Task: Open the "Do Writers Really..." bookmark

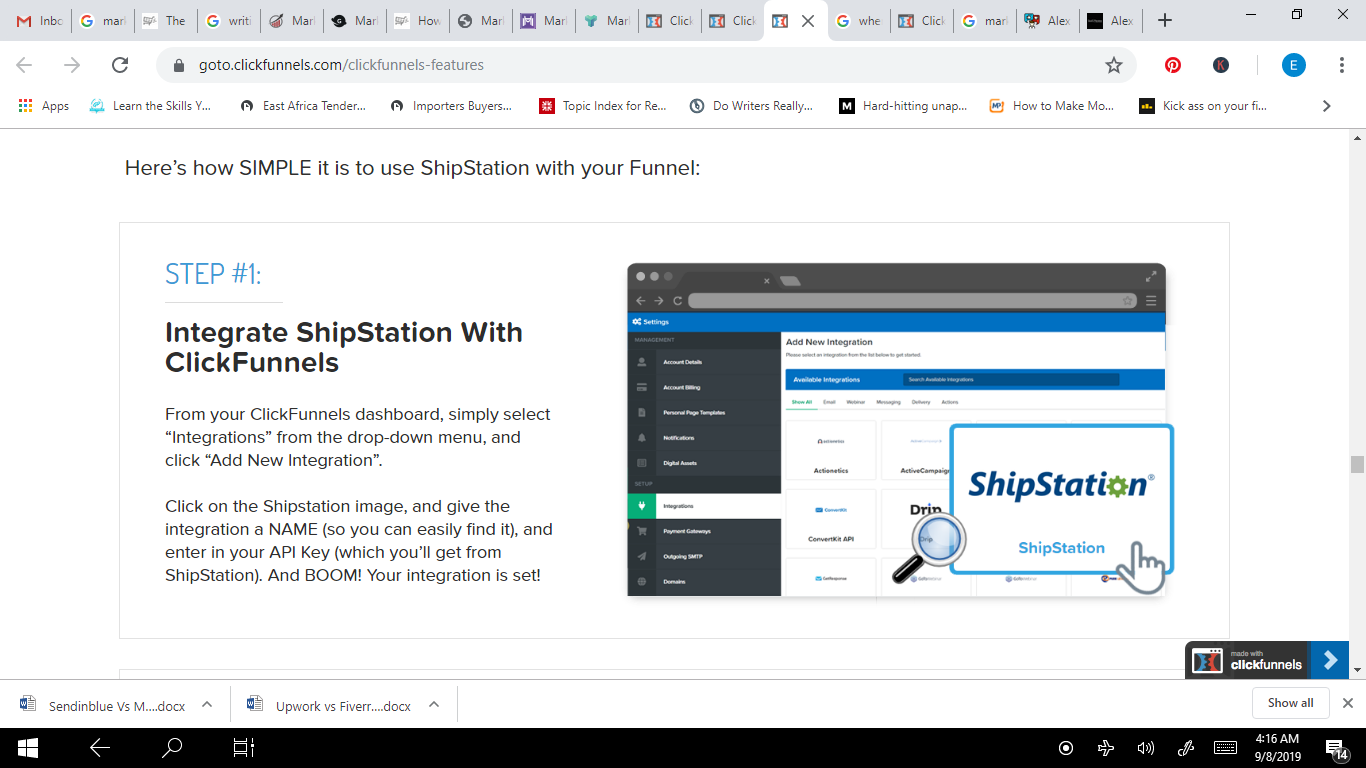Action: coord(751,106)
